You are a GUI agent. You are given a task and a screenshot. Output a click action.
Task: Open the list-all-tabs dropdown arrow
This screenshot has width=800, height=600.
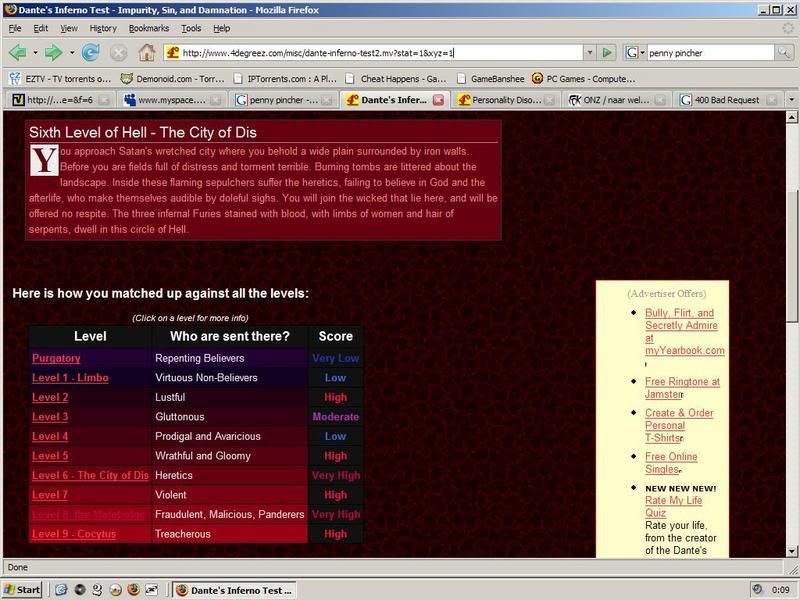pos(791,100)
